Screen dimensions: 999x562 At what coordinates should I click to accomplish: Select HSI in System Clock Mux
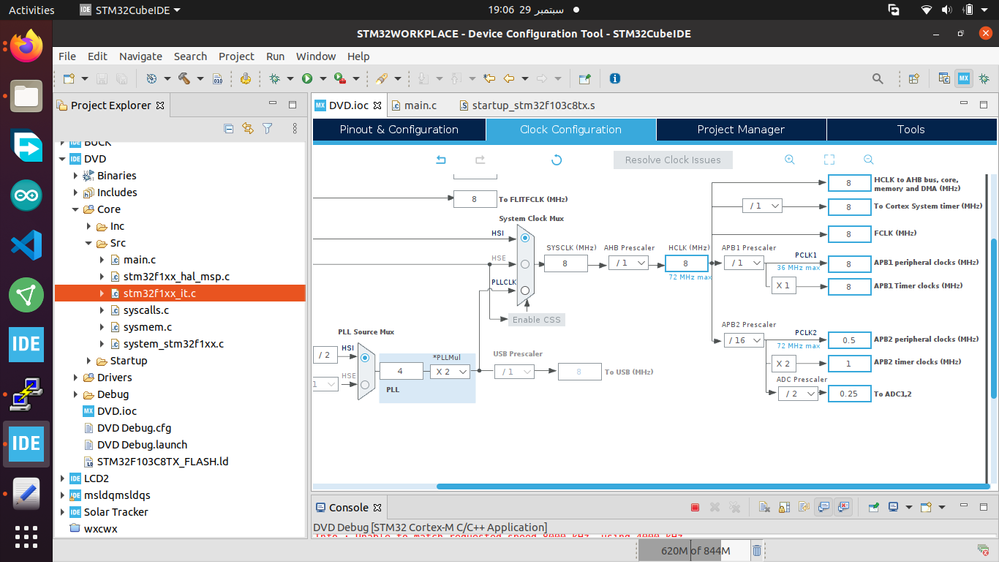point(525,238)
